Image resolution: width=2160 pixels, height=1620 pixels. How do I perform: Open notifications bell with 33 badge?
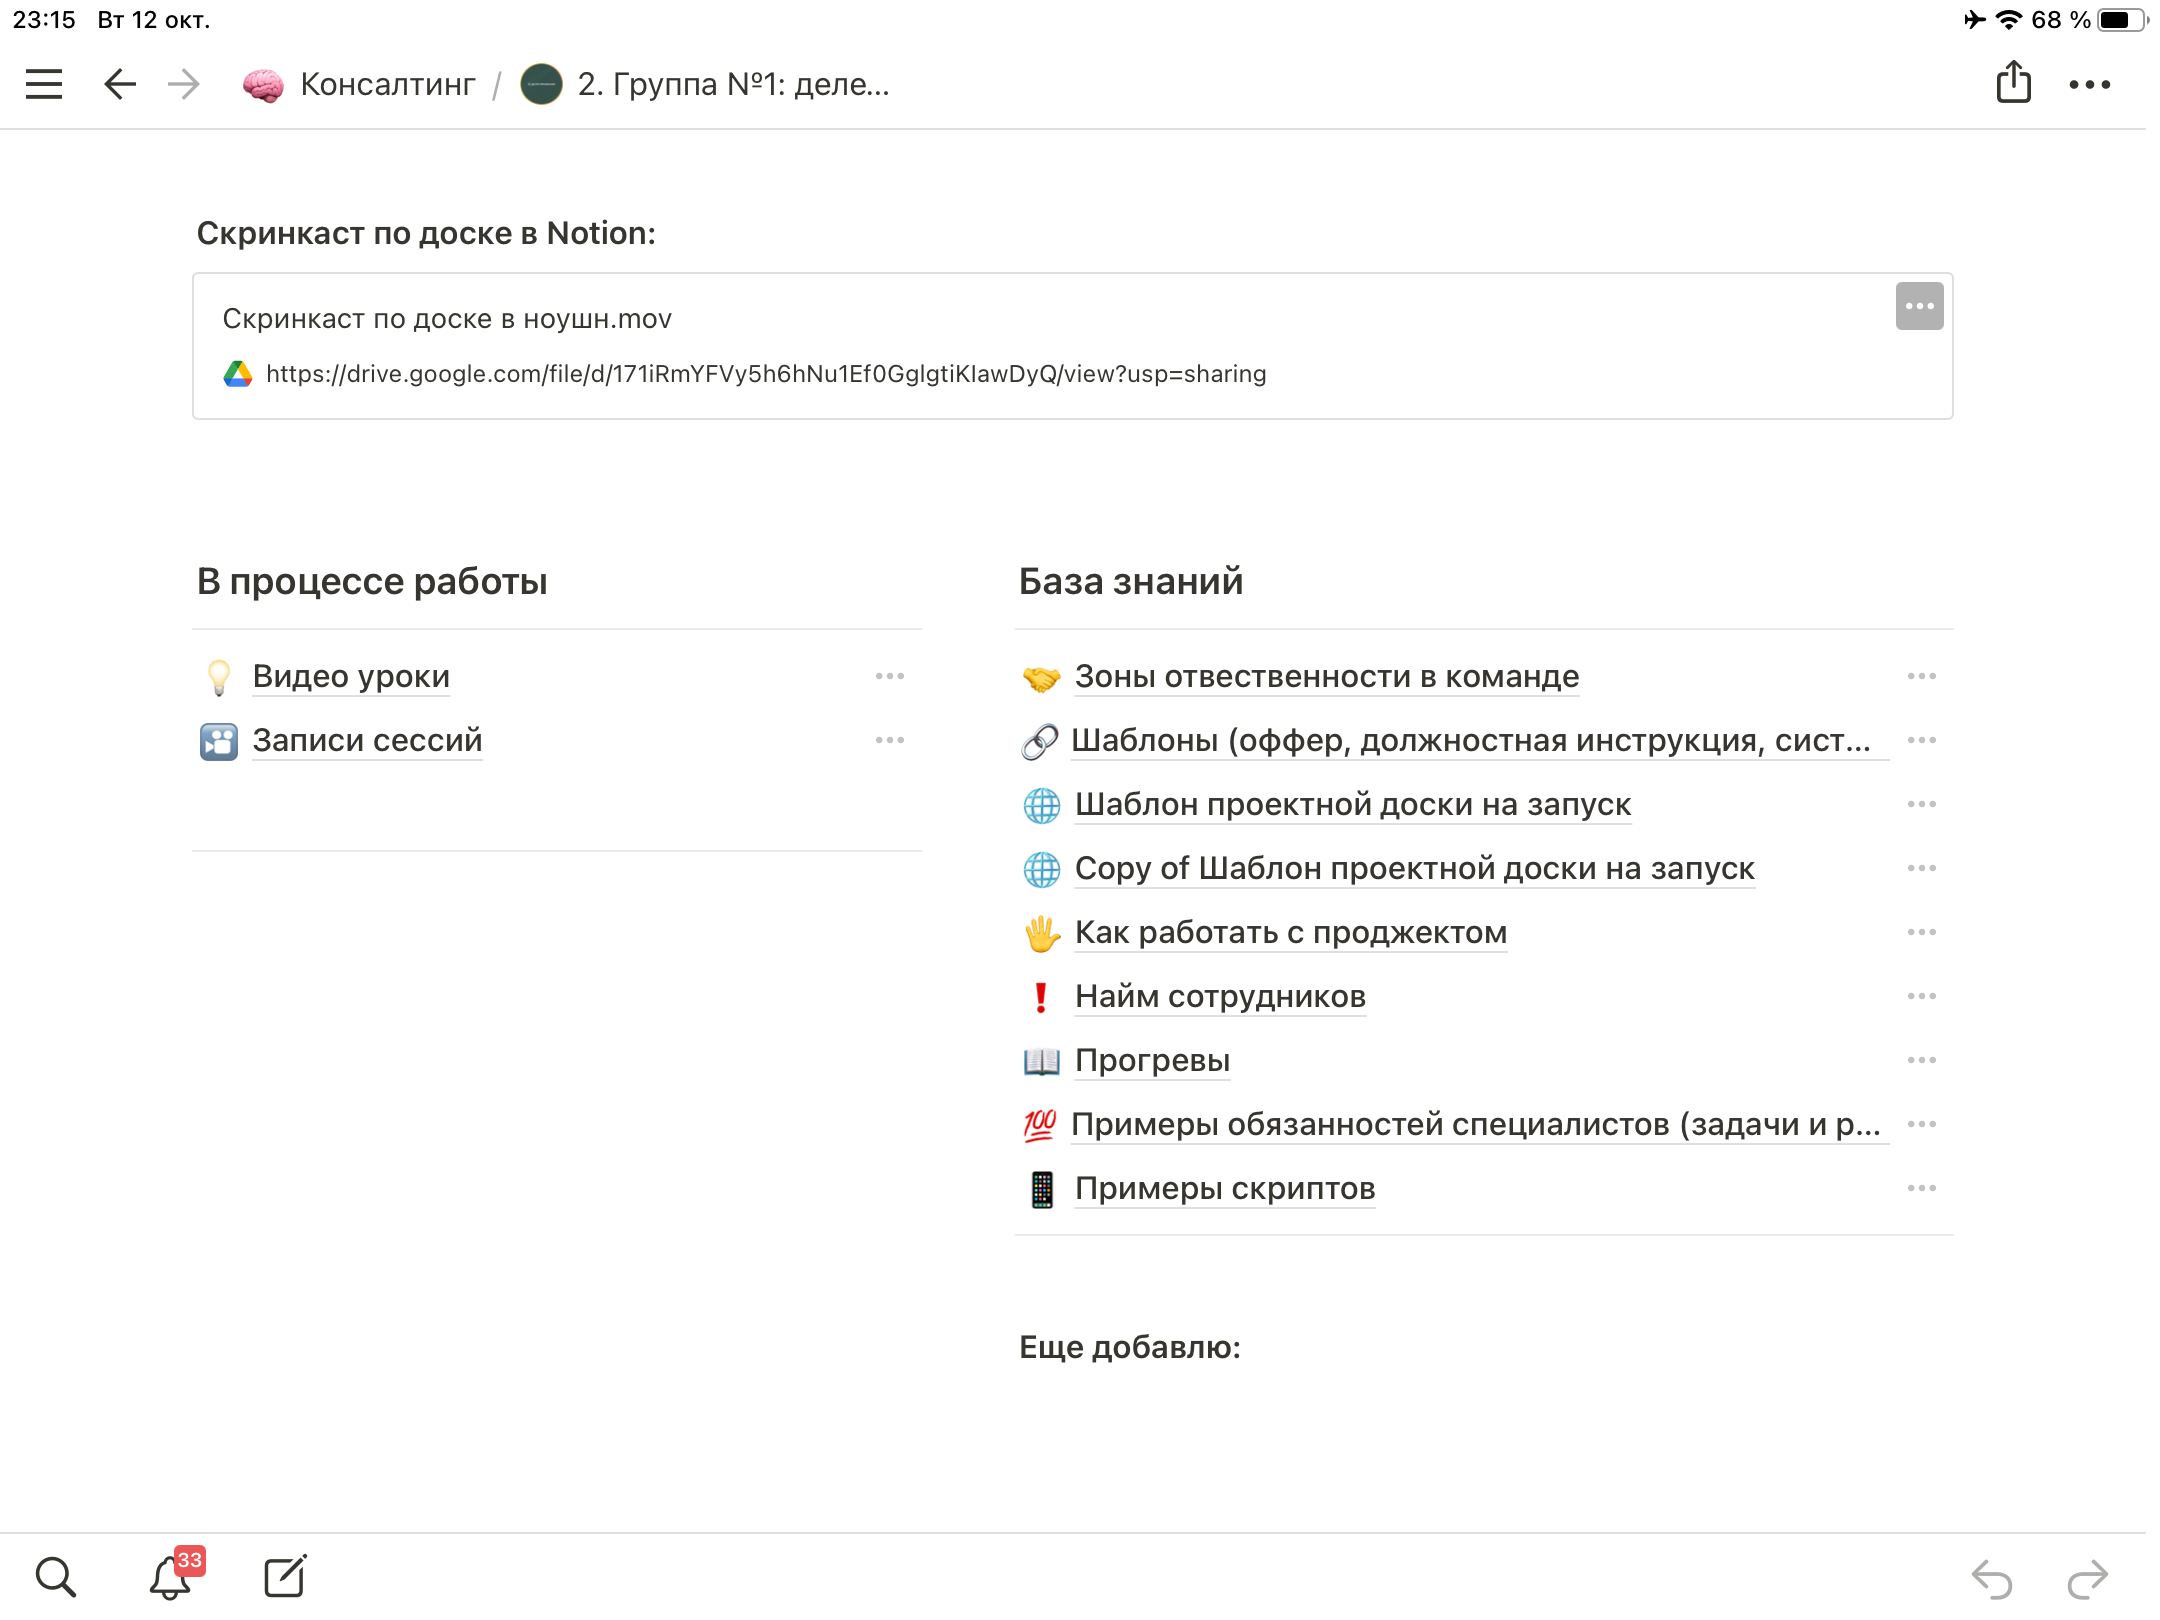tap(171, 1577)
